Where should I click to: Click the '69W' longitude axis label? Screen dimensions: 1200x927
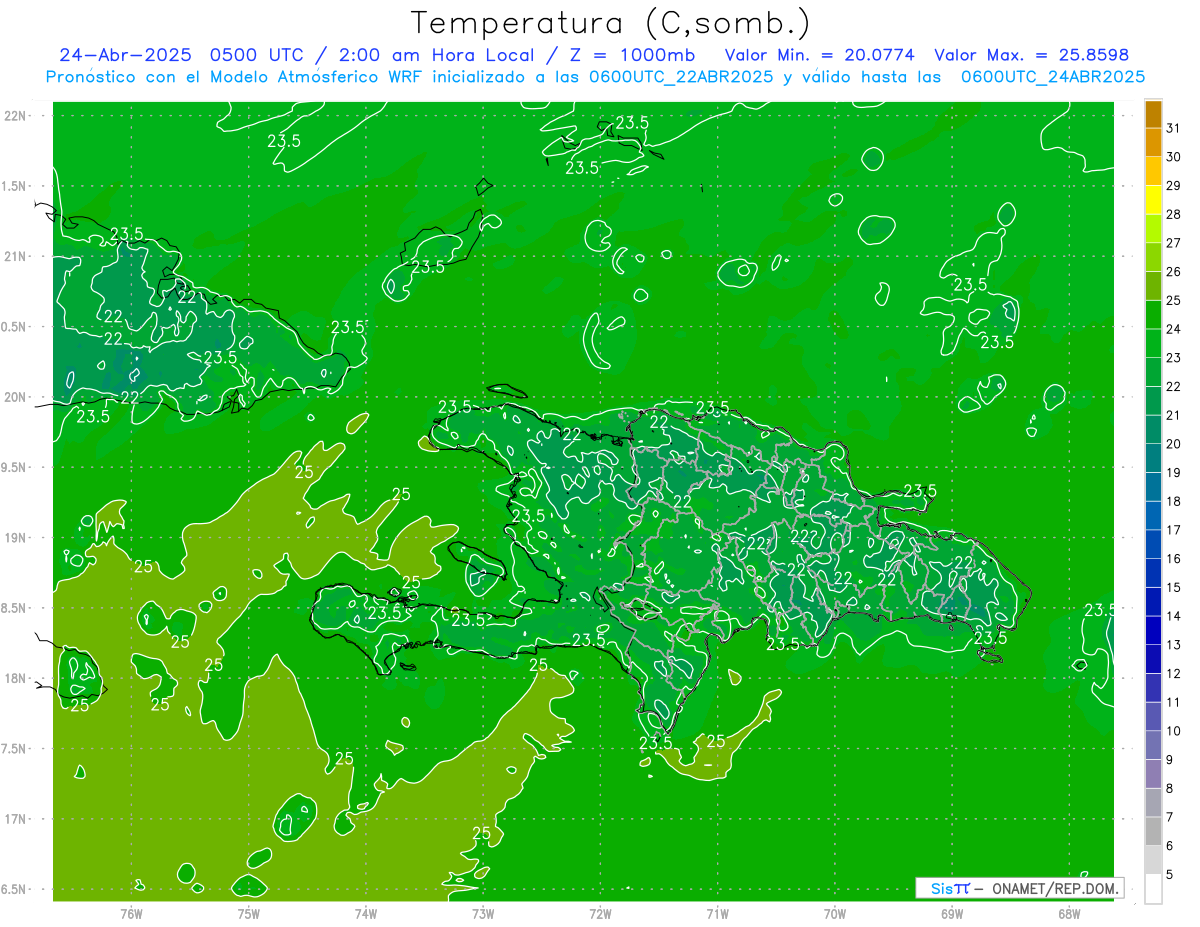[x=952, y=913]
